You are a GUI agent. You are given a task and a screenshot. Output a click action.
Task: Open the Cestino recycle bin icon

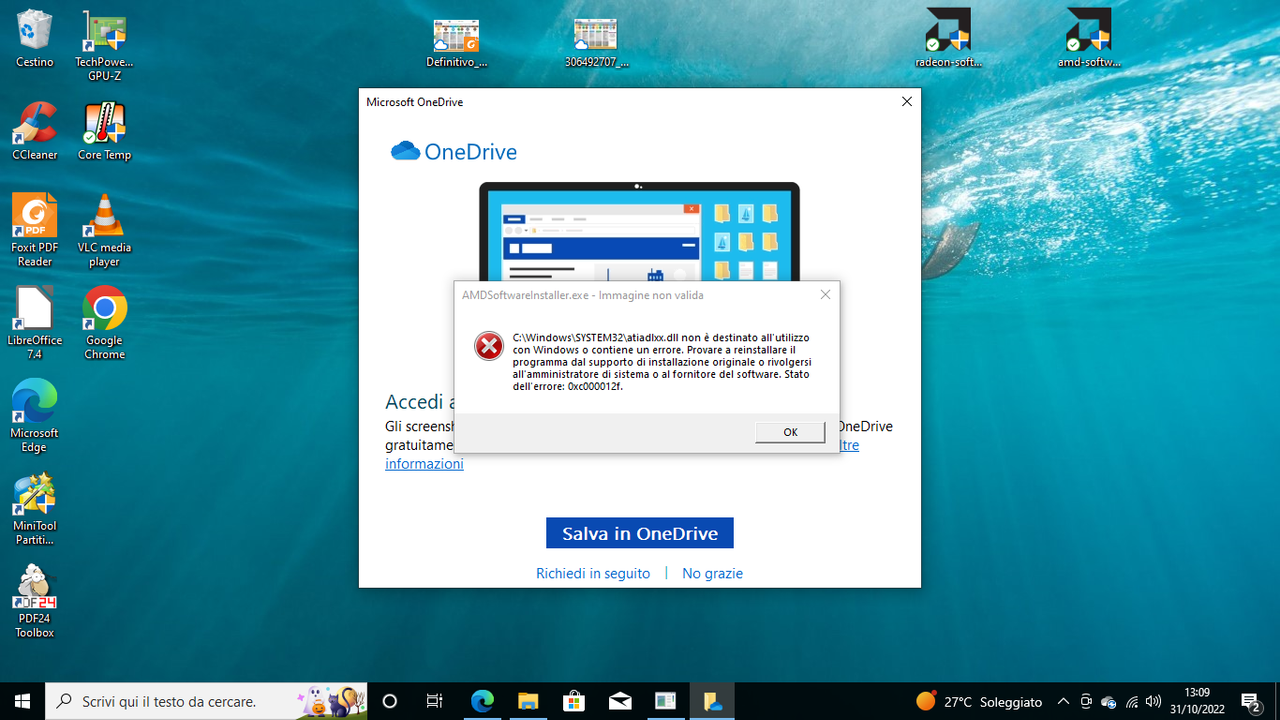pos(34,39)
